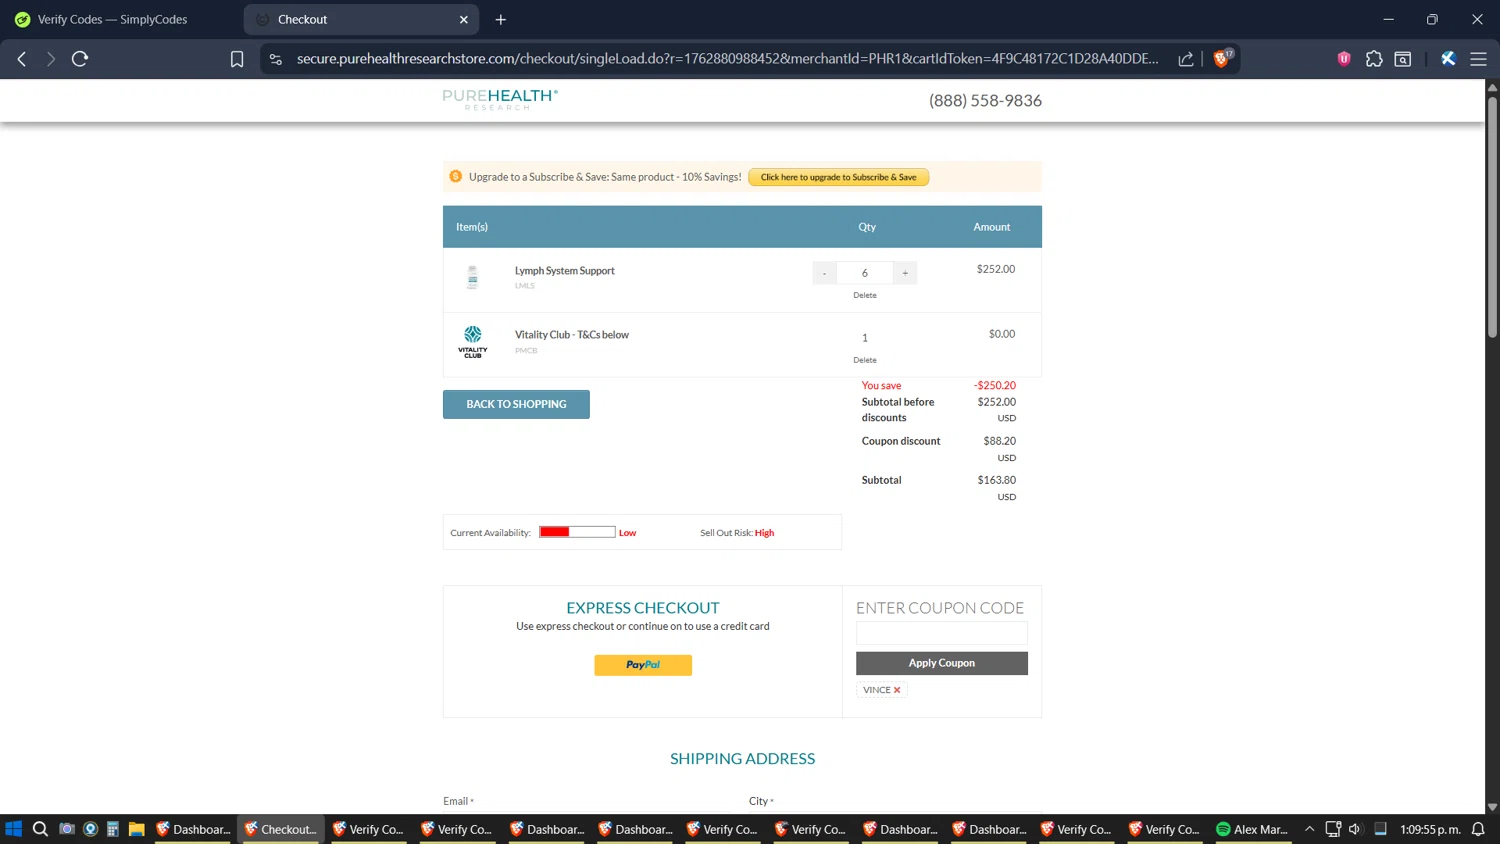Viewport: 1500px width, 844px height.
Task: Open the Extensions puzzle icon
Action: pos(1374,59)
